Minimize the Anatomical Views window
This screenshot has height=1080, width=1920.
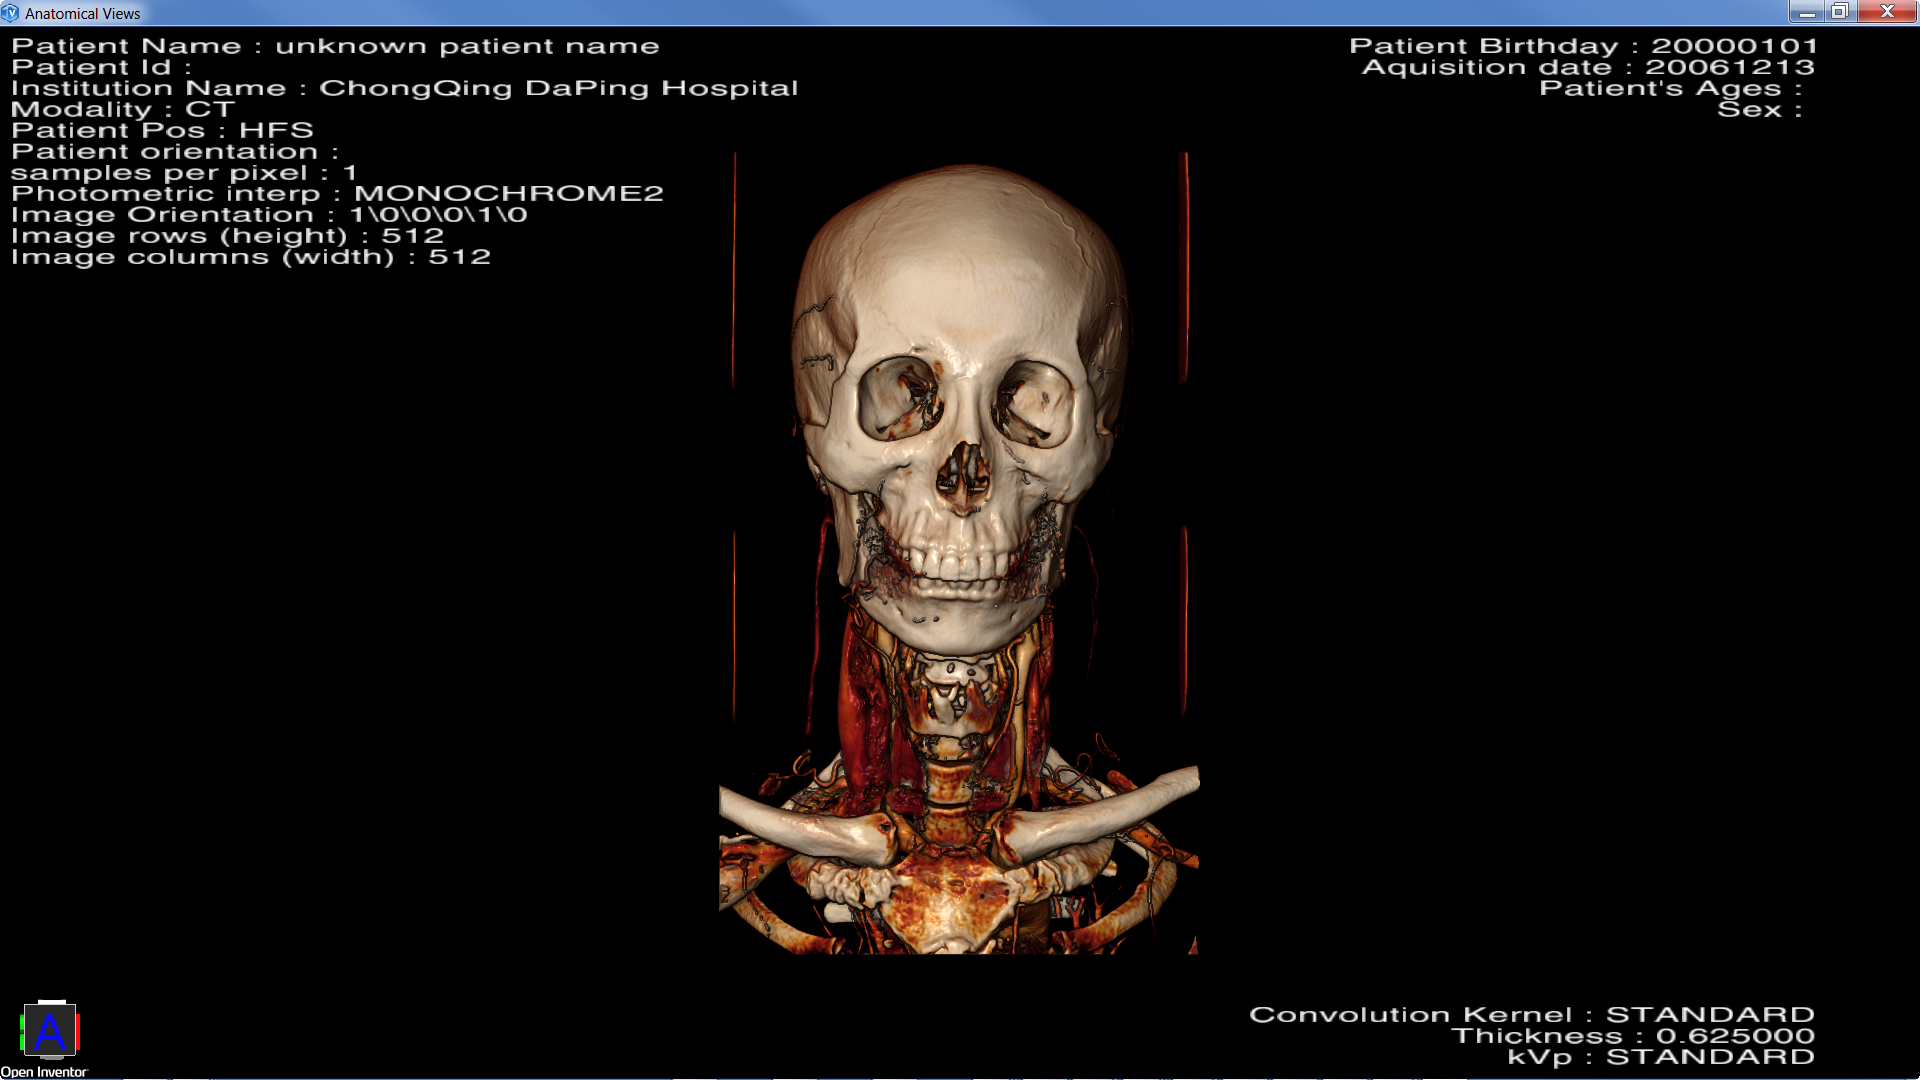point(1806,12)
